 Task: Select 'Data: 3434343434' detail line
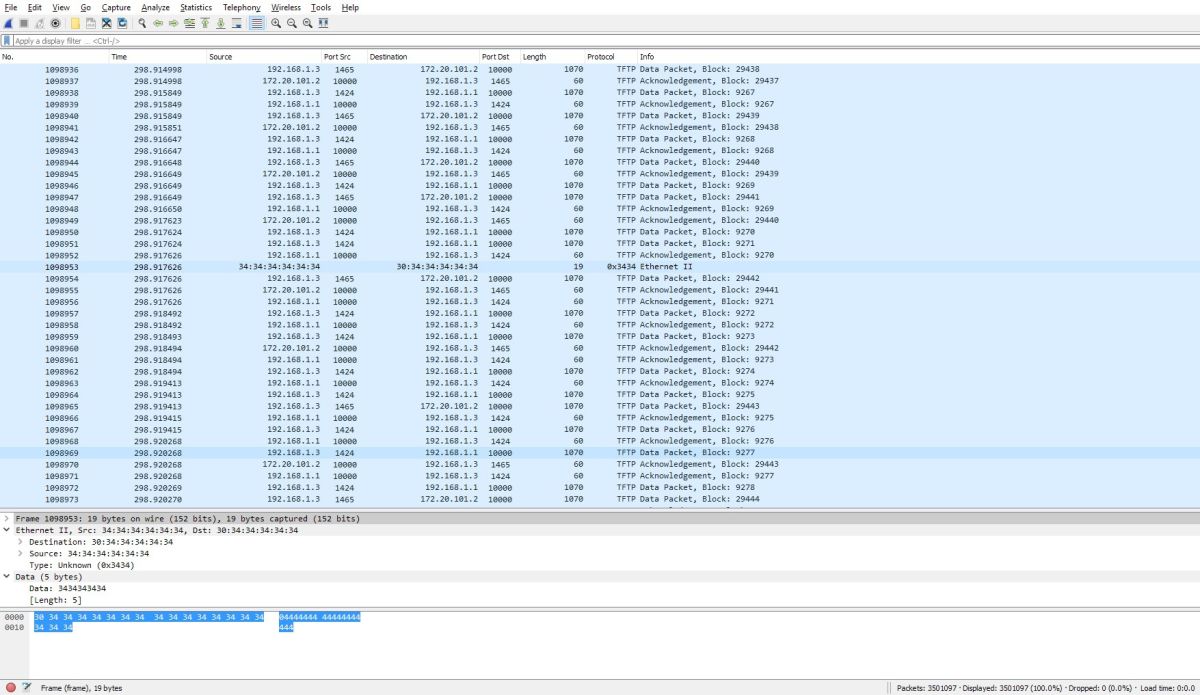coord(67,588)
